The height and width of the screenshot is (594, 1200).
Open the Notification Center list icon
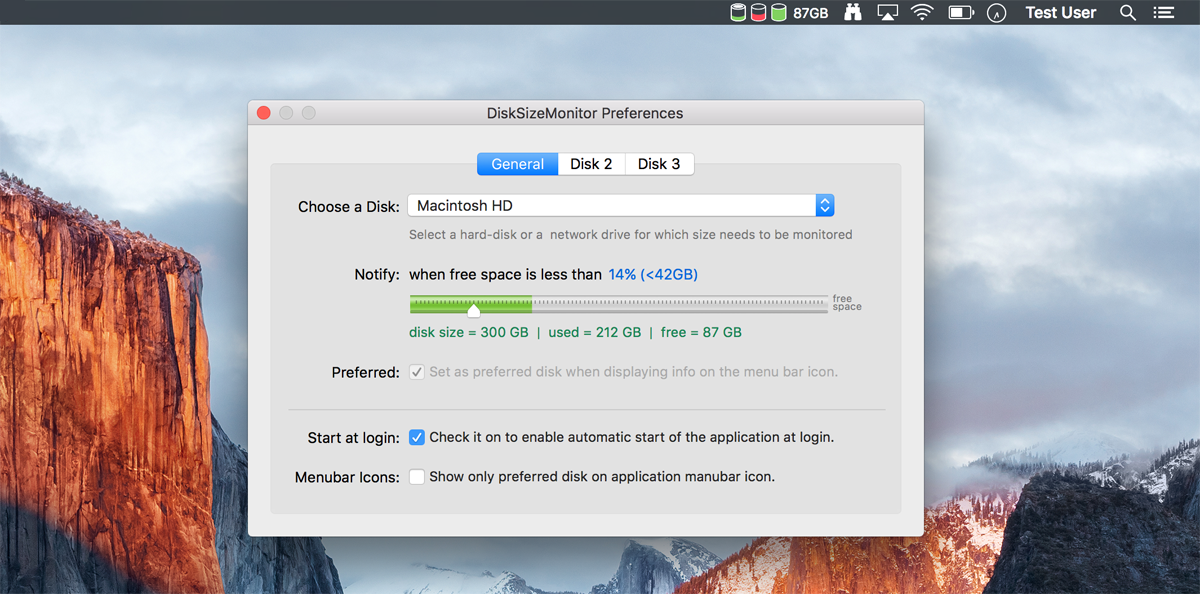tap(1162, 13)
